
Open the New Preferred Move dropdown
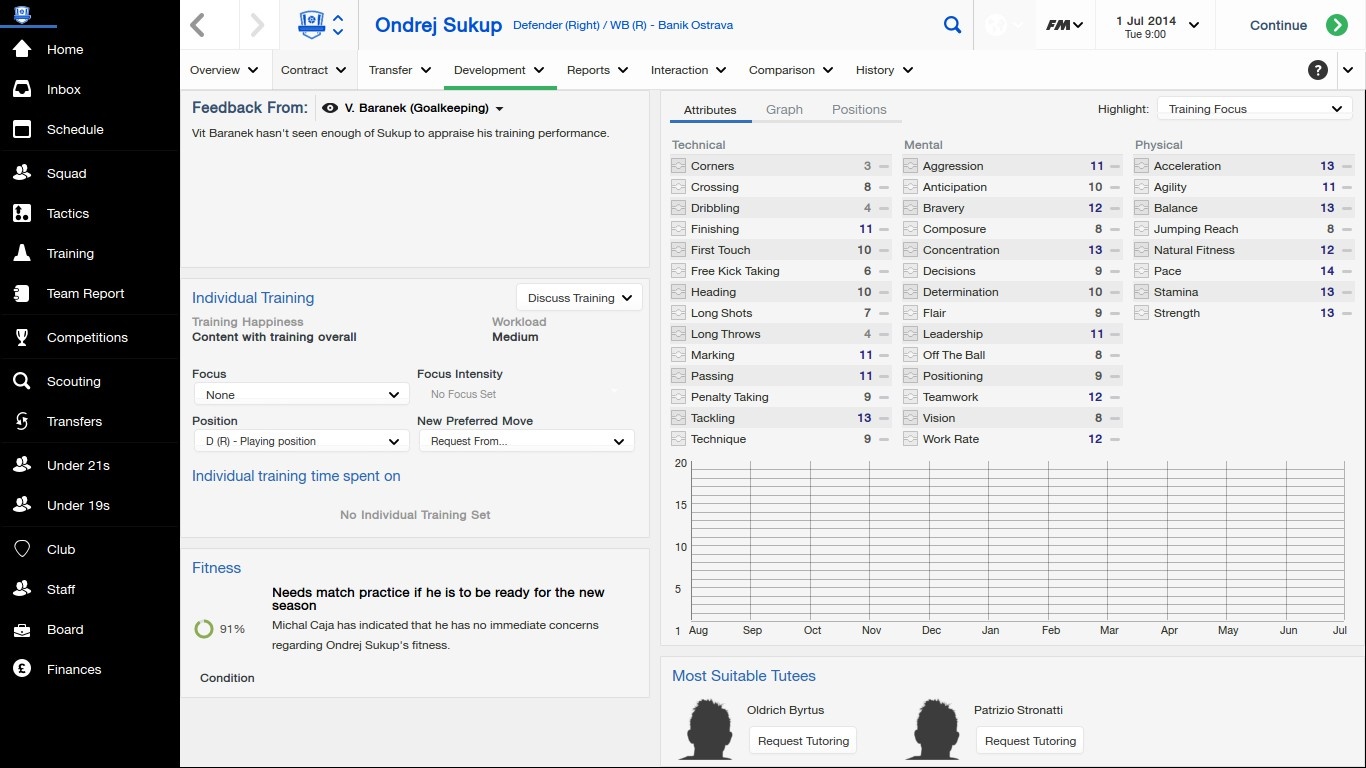(x=526, y=441)
